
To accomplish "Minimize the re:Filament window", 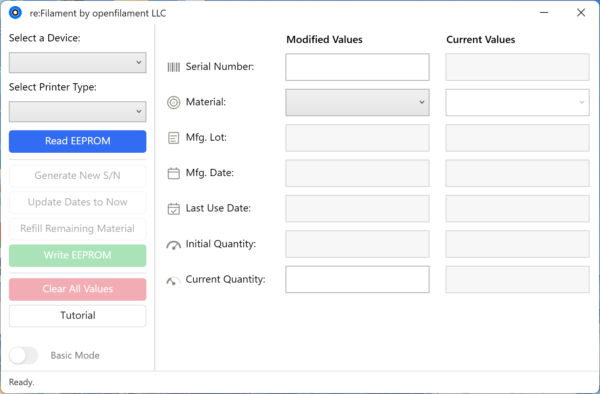I will click(544, 13).
